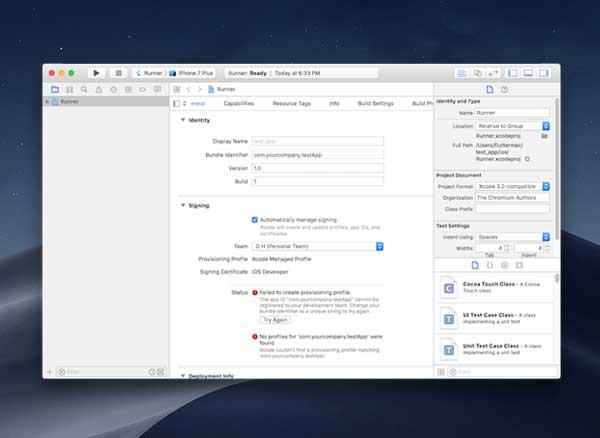
Task: Toggle the Utilities pane visibility
Action: pos(544,73)
